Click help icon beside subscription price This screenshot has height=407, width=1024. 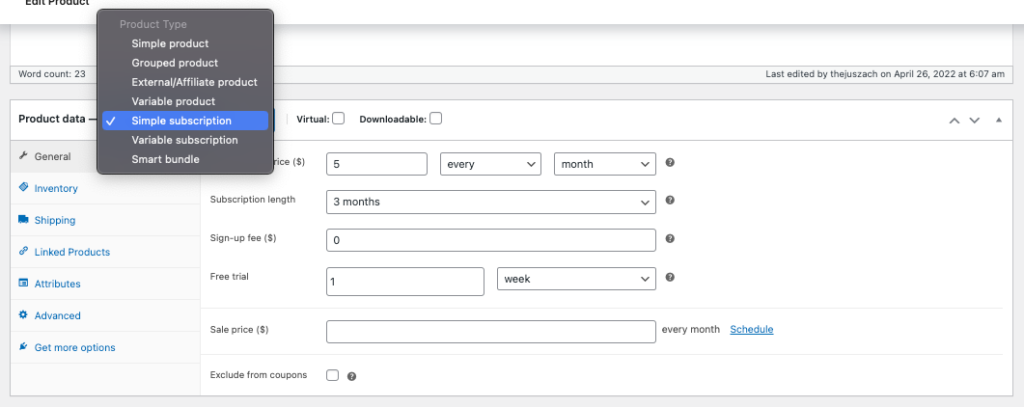(670, 163)
